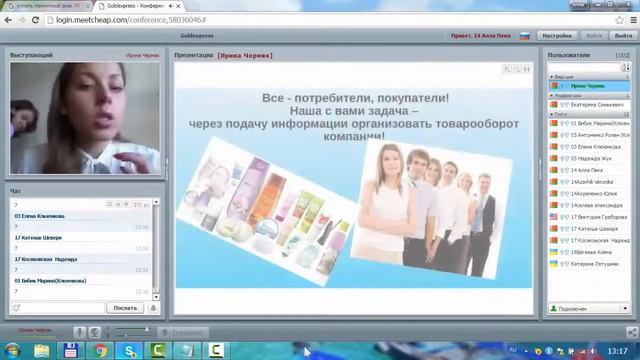Click the Выйти button
This screenshot has width=640, height=360.
click(x=623, y=36)
